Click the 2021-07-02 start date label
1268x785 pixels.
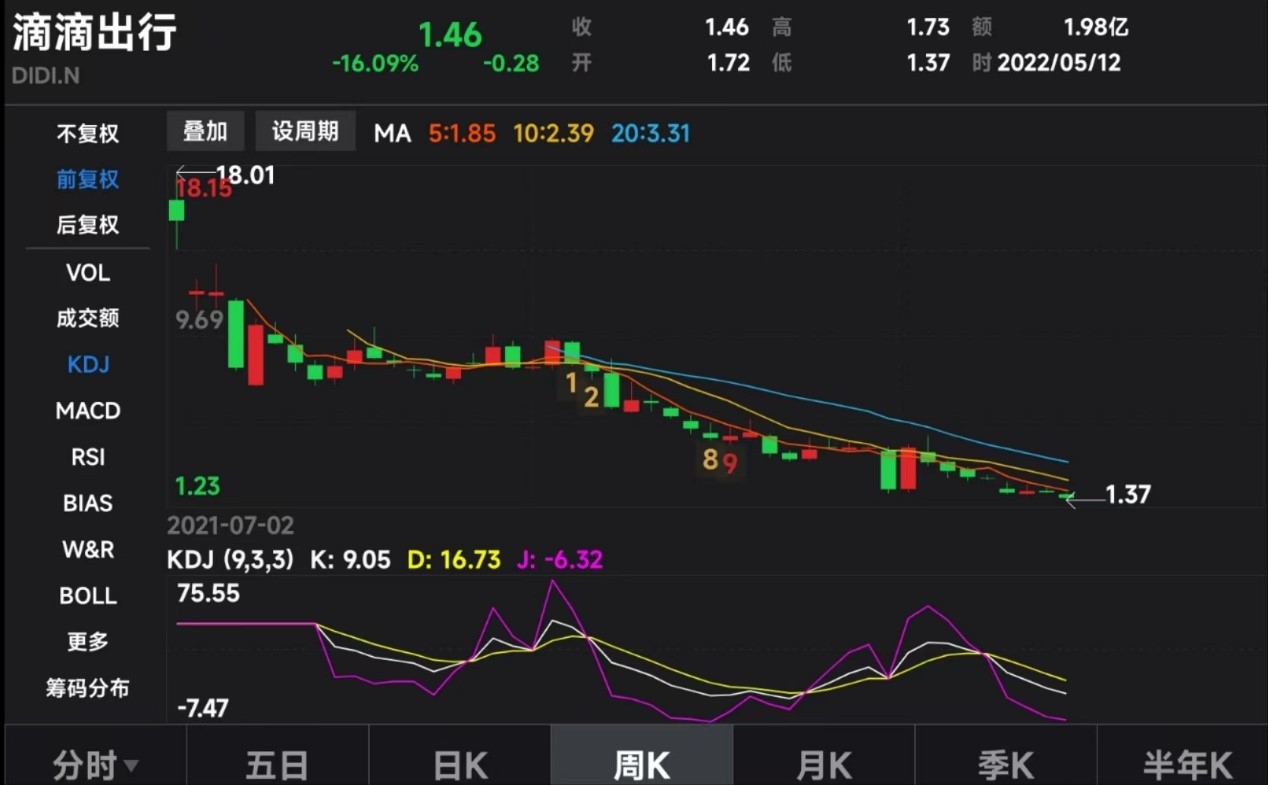point(231,526)
